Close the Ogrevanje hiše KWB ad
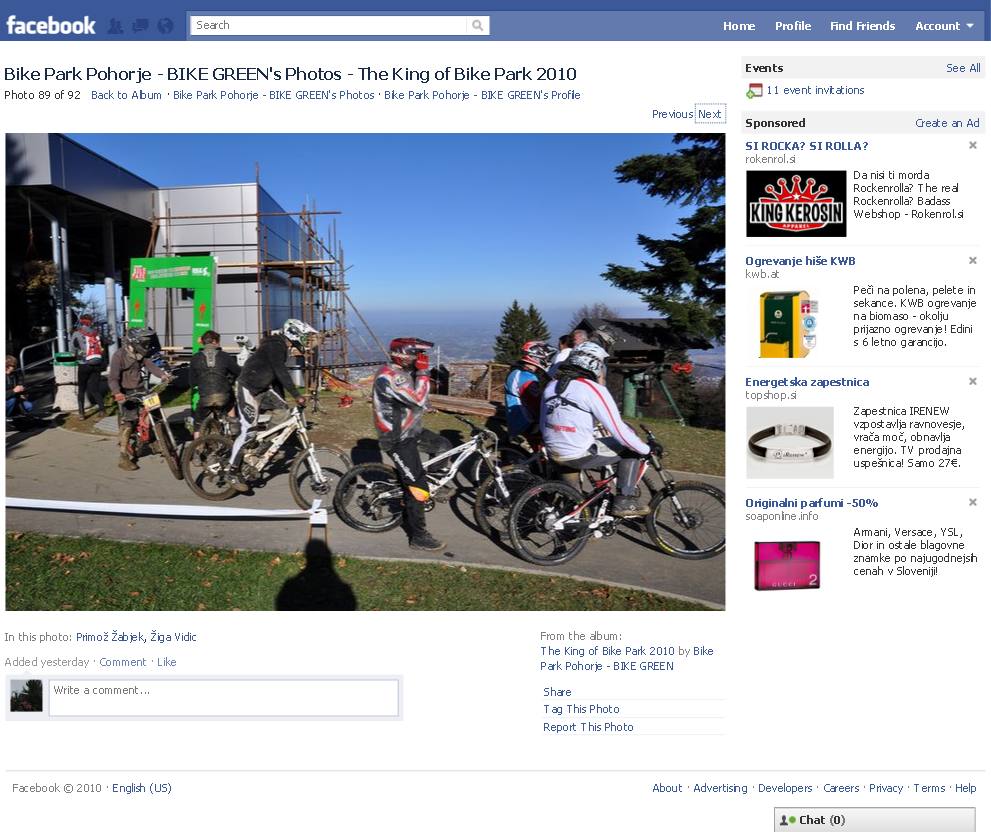Screen dimensions: 991x832 tap(973, 260)
